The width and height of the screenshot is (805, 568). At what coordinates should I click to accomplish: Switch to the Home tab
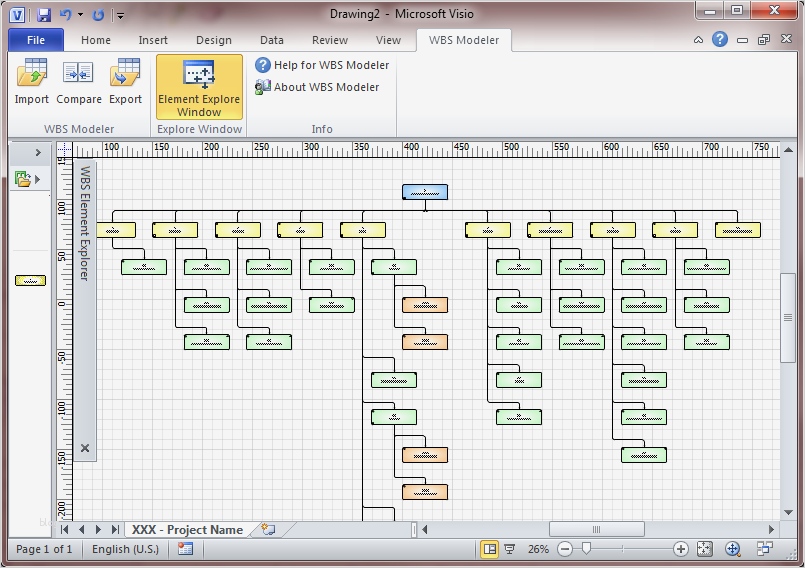[95, 40]
